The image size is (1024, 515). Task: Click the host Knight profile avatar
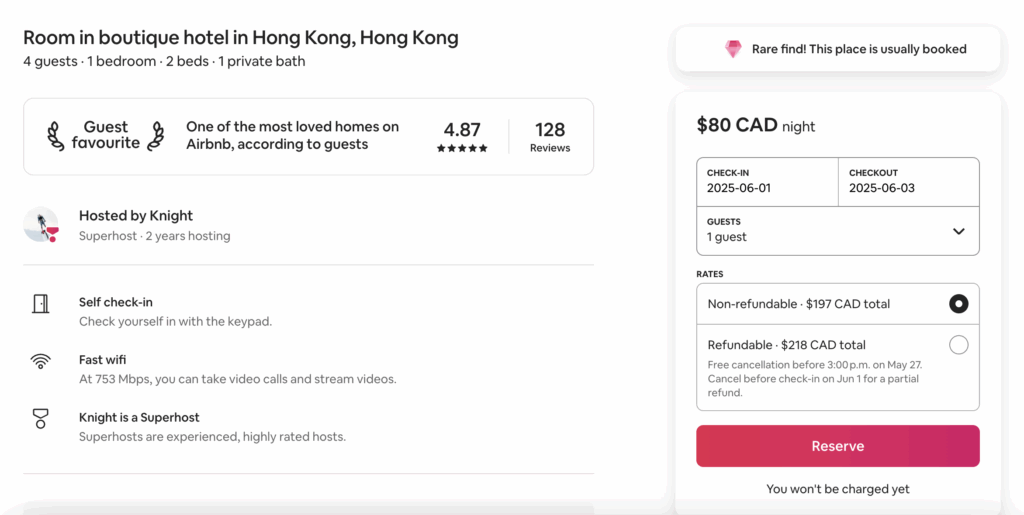click(x=41, y=225)
